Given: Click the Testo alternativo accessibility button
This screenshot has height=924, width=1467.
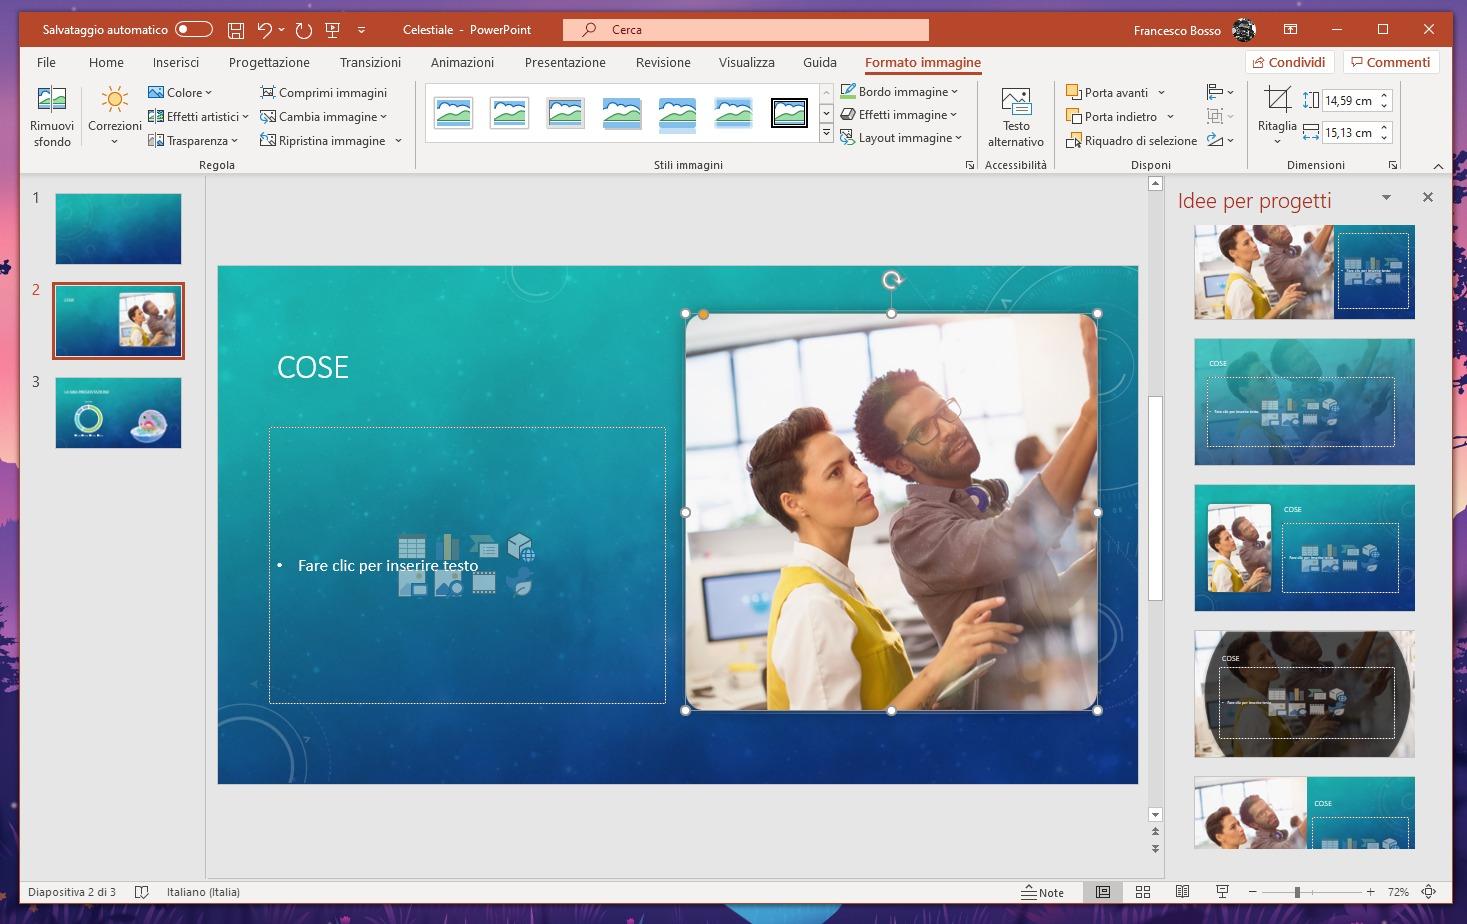Looking at the screenshot, I should click(1016, 117).
